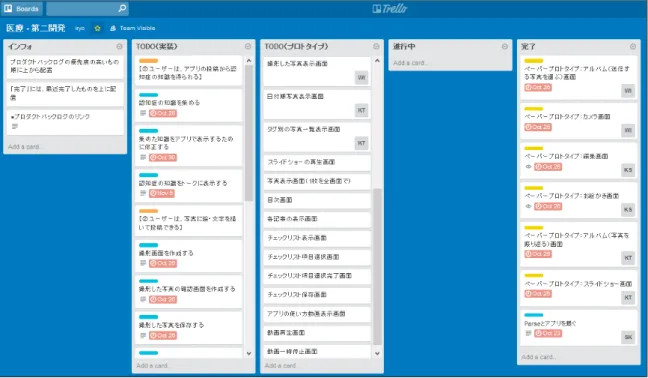The width and height of the screenshot is (648, 378).
Task: Click the Oct 30 due date badge
Action: pos(163,157)
